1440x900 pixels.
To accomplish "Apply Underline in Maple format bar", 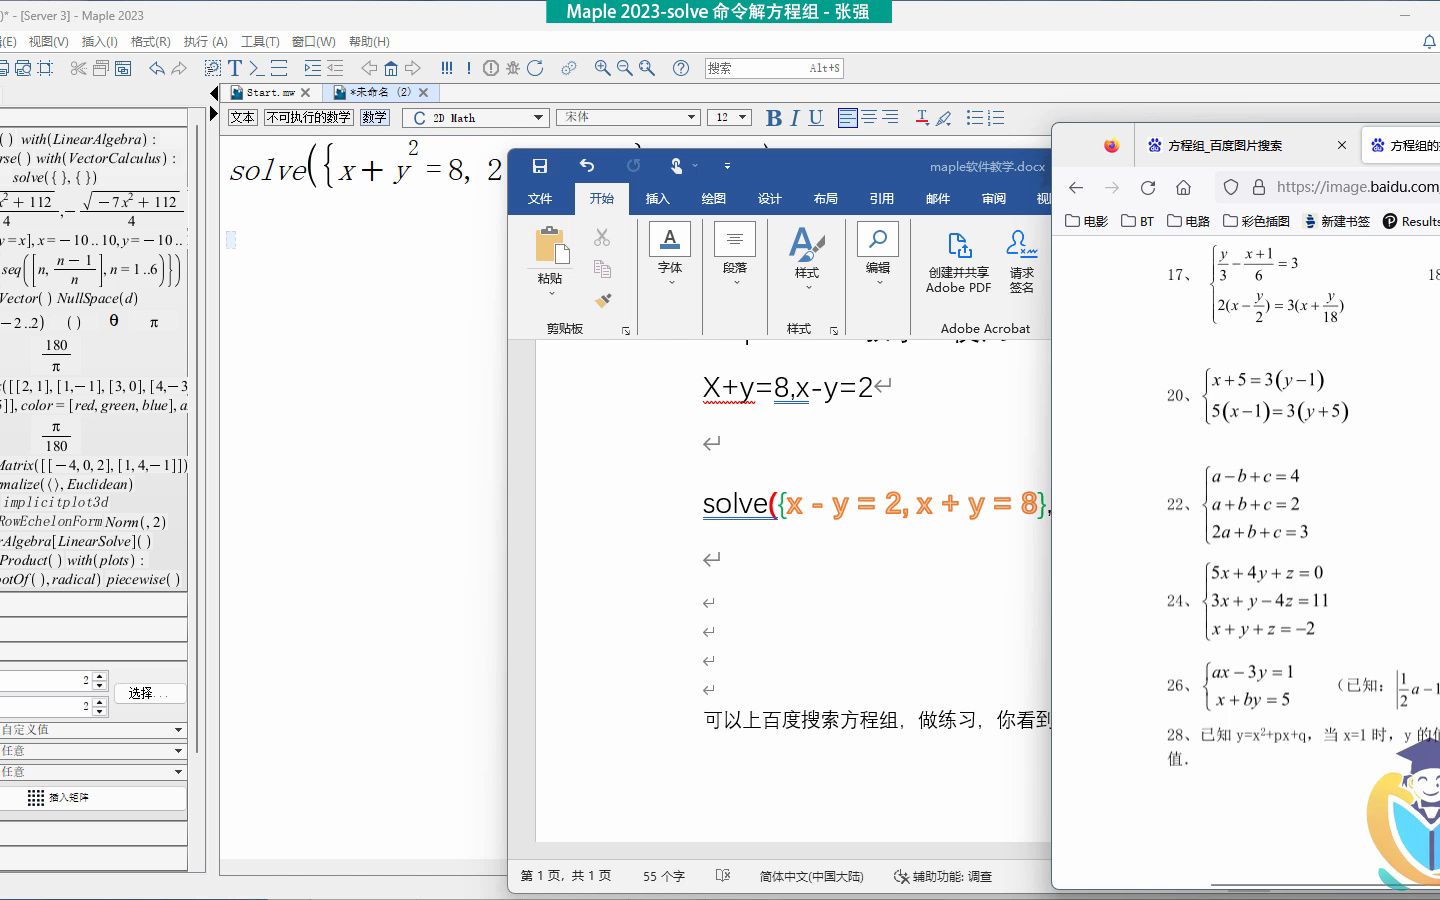I will point(816,118).
